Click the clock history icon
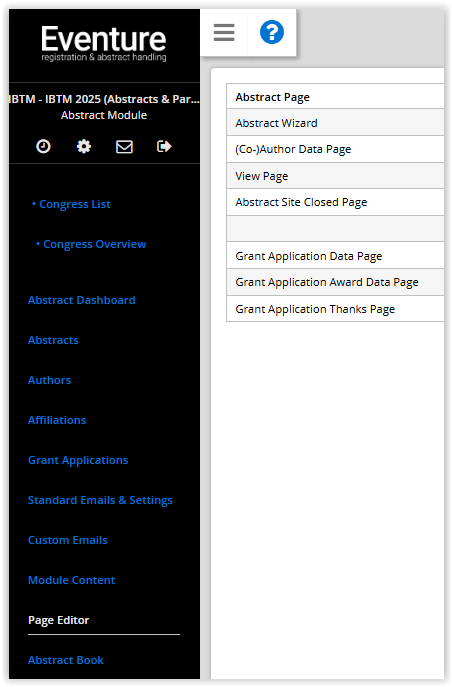The height and width of the screenshot is (687, 452). tap(43, 146)
